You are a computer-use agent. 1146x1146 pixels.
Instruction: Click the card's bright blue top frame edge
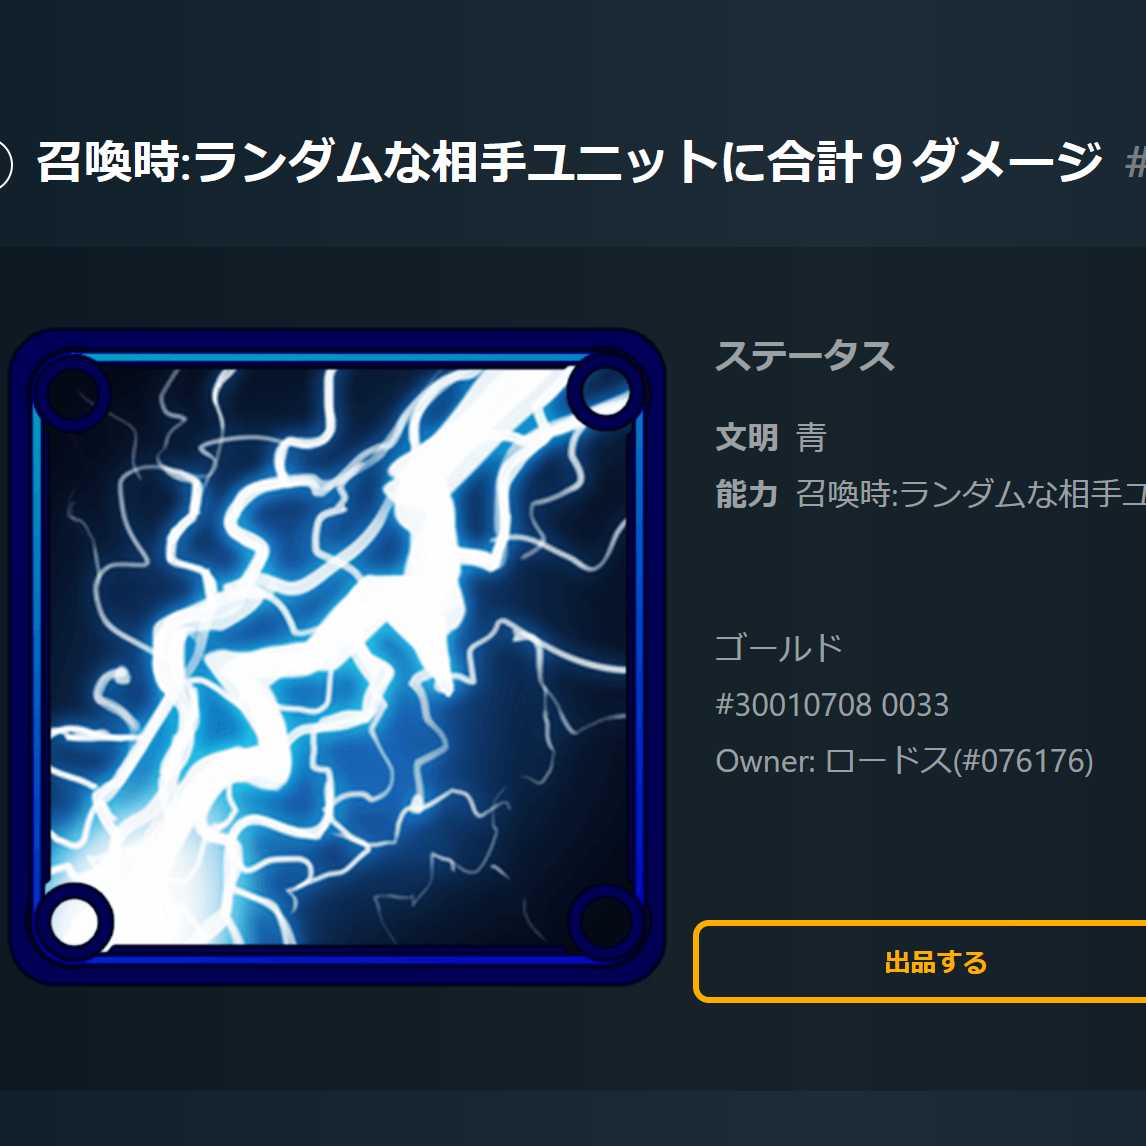pyautogui.click(x=336, y=358)
